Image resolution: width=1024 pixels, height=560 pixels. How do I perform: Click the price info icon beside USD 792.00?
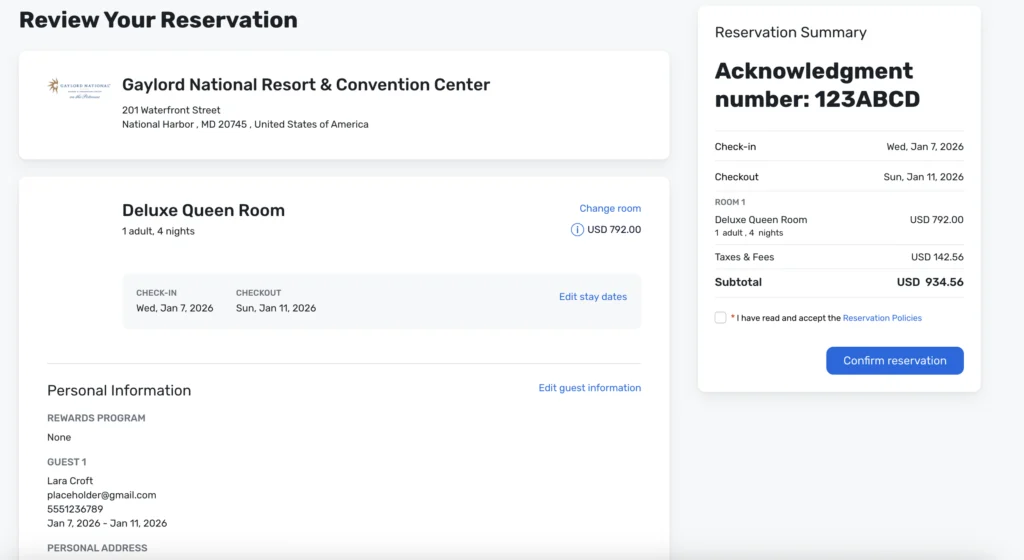click(577, 229)
